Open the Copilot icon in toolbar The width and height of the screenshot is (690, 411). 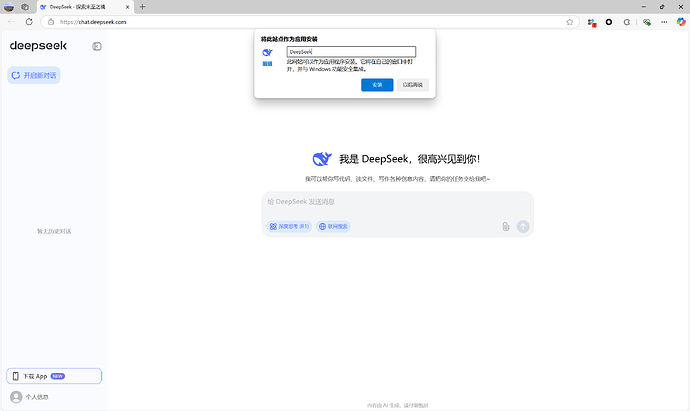click(681, 22)
